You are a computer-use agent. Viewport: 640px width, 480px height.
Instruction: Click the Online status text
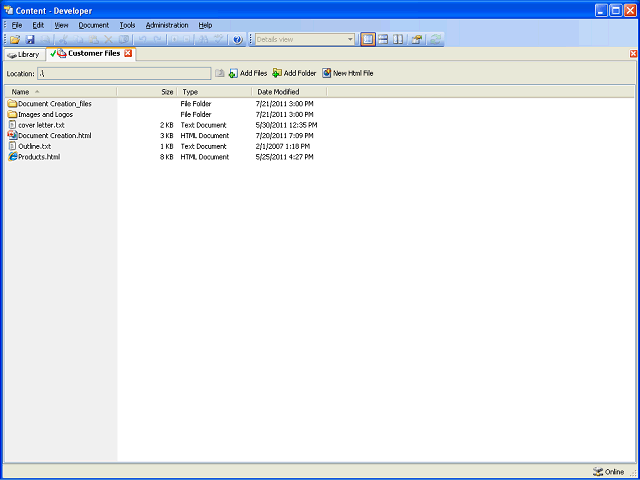[614, 472]
